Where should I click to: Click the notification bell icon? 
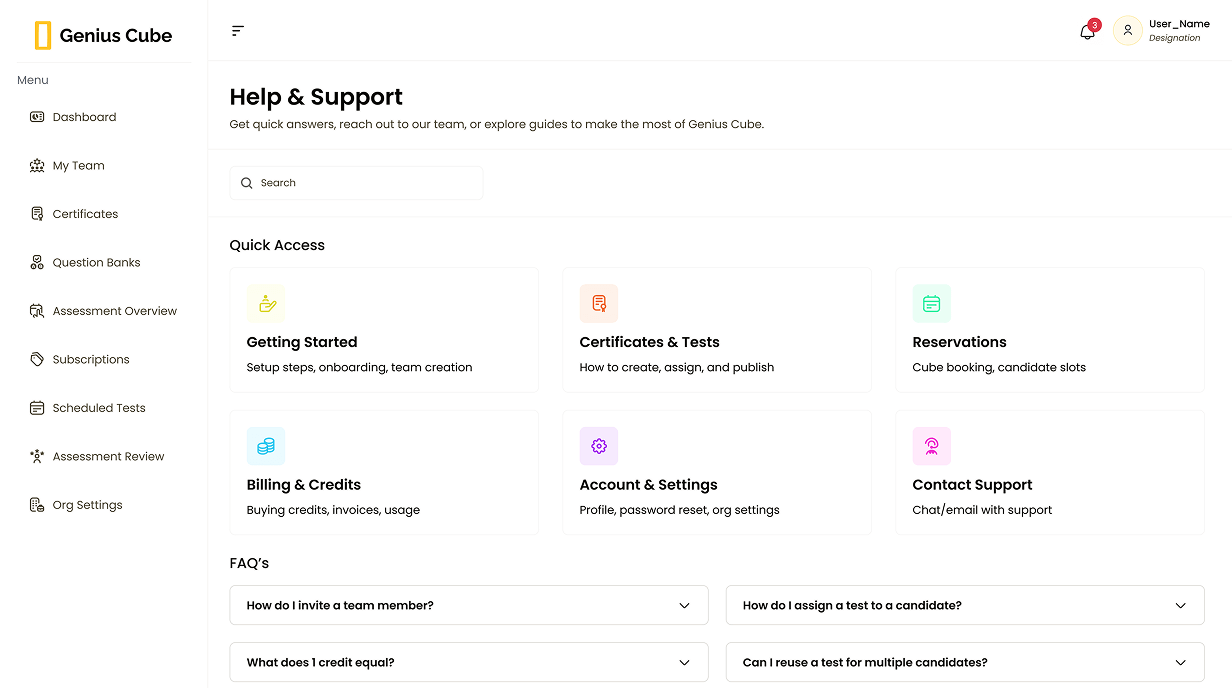click(x=1087, y=32)
